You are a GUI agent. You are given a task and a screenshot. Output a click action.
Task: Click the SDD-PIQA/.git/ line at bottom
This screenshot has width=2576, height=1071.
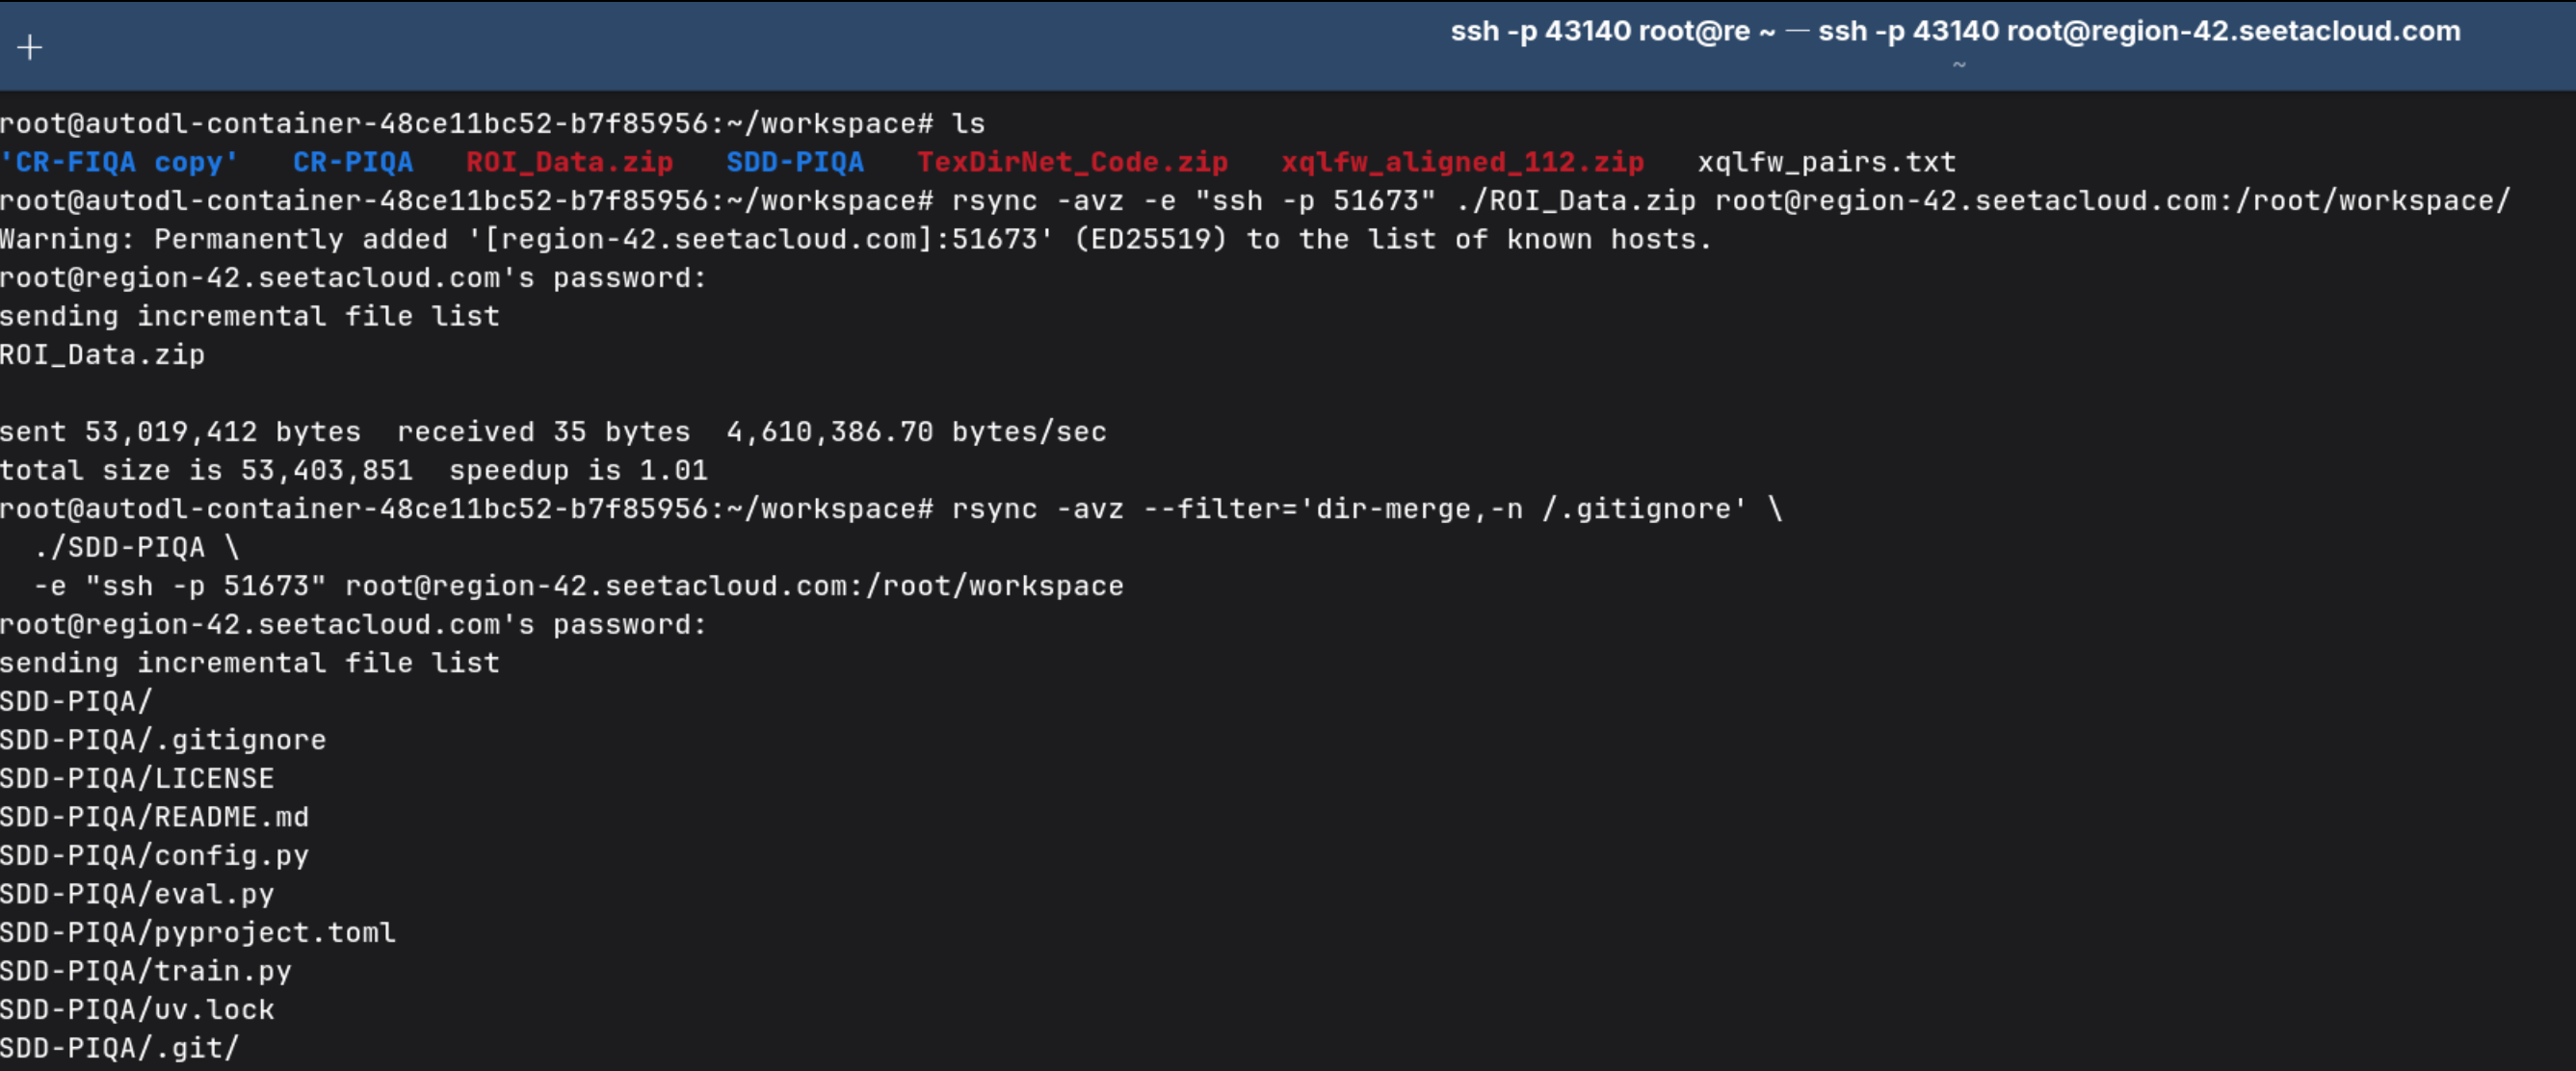(x=120, y=1048)
